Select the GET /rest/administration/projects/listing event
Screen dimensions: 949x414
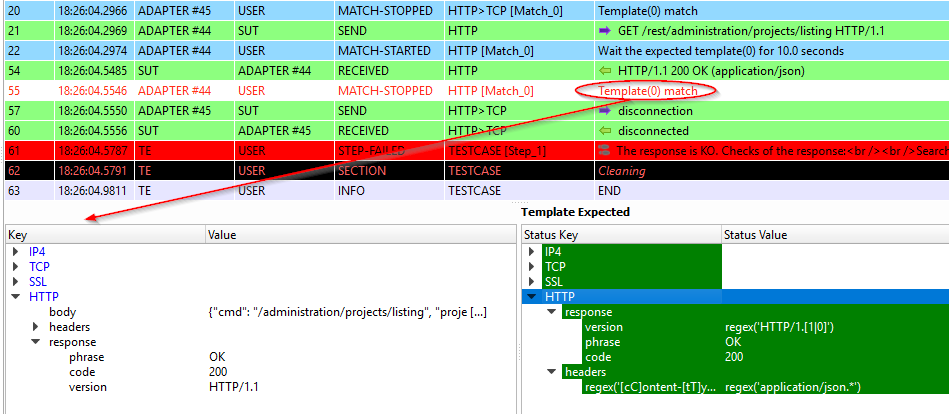click(476, 31)
